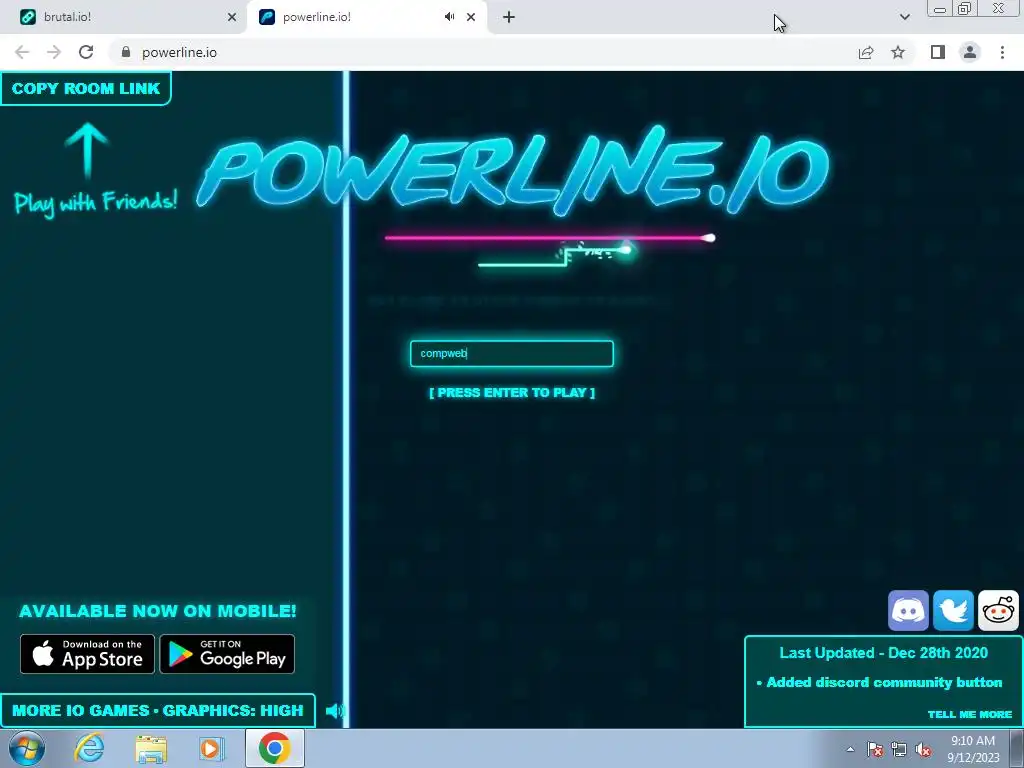
Task: Mute game sound with the speaker icon
Action: click(334, 711)
